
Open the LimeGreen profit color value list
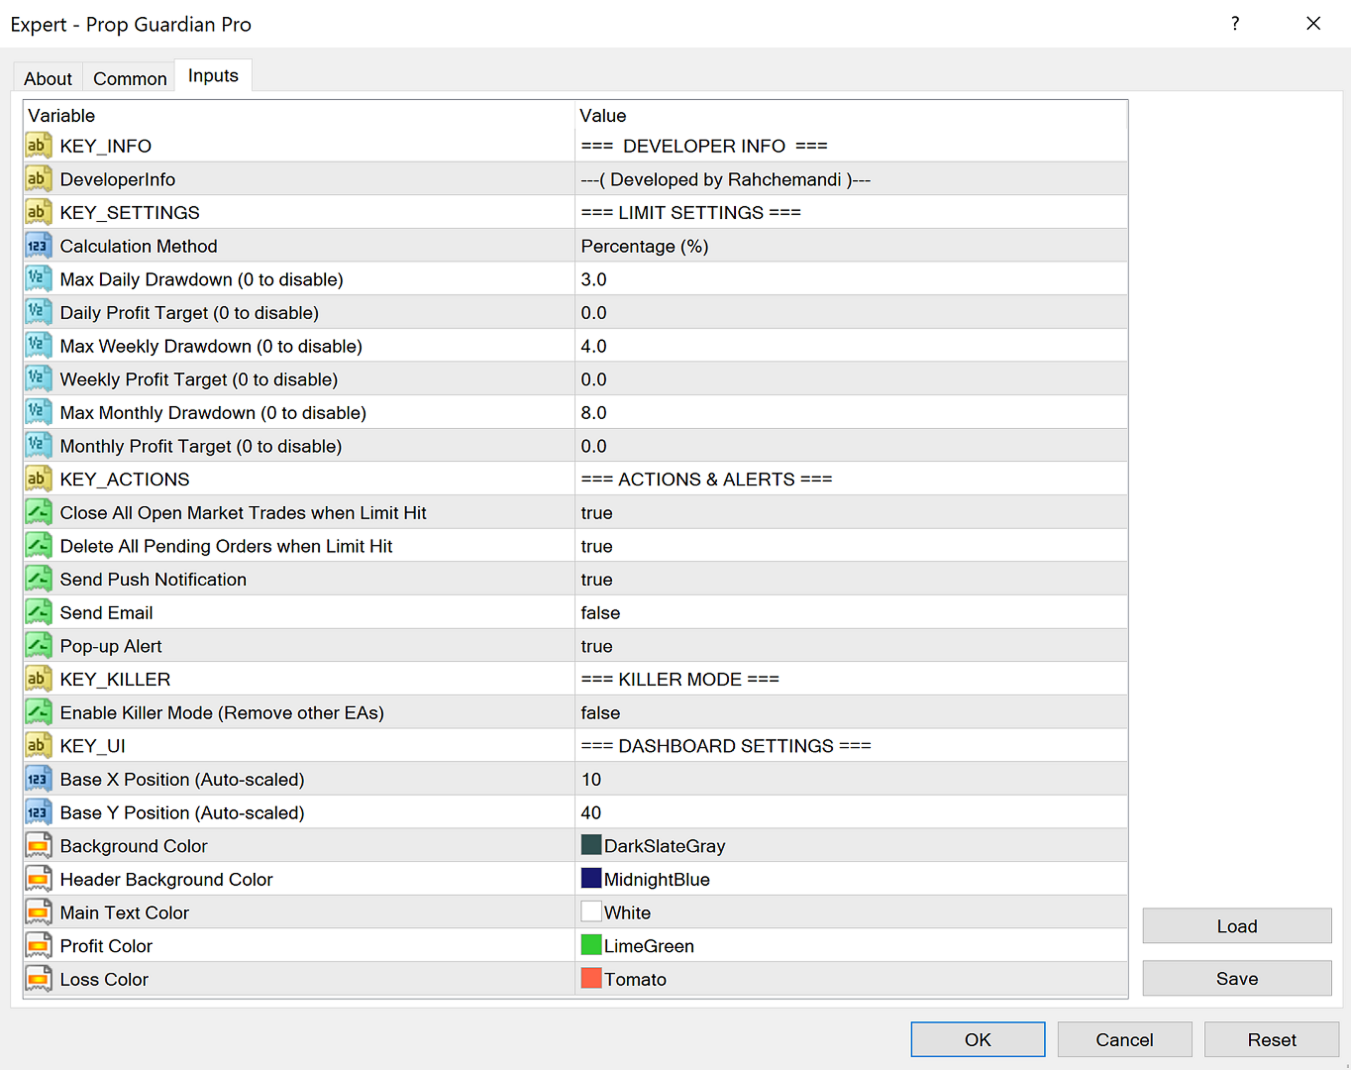tap(851, 946)
